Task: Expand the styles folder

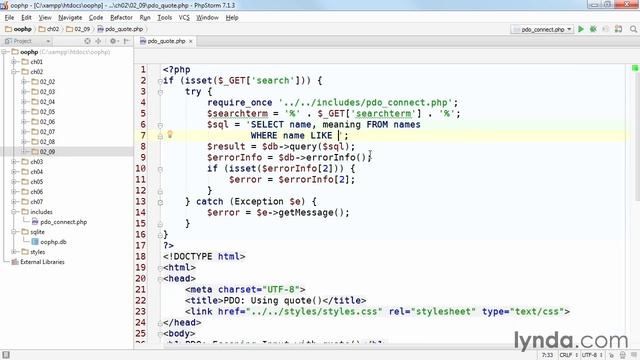Action: coord(14,252)
